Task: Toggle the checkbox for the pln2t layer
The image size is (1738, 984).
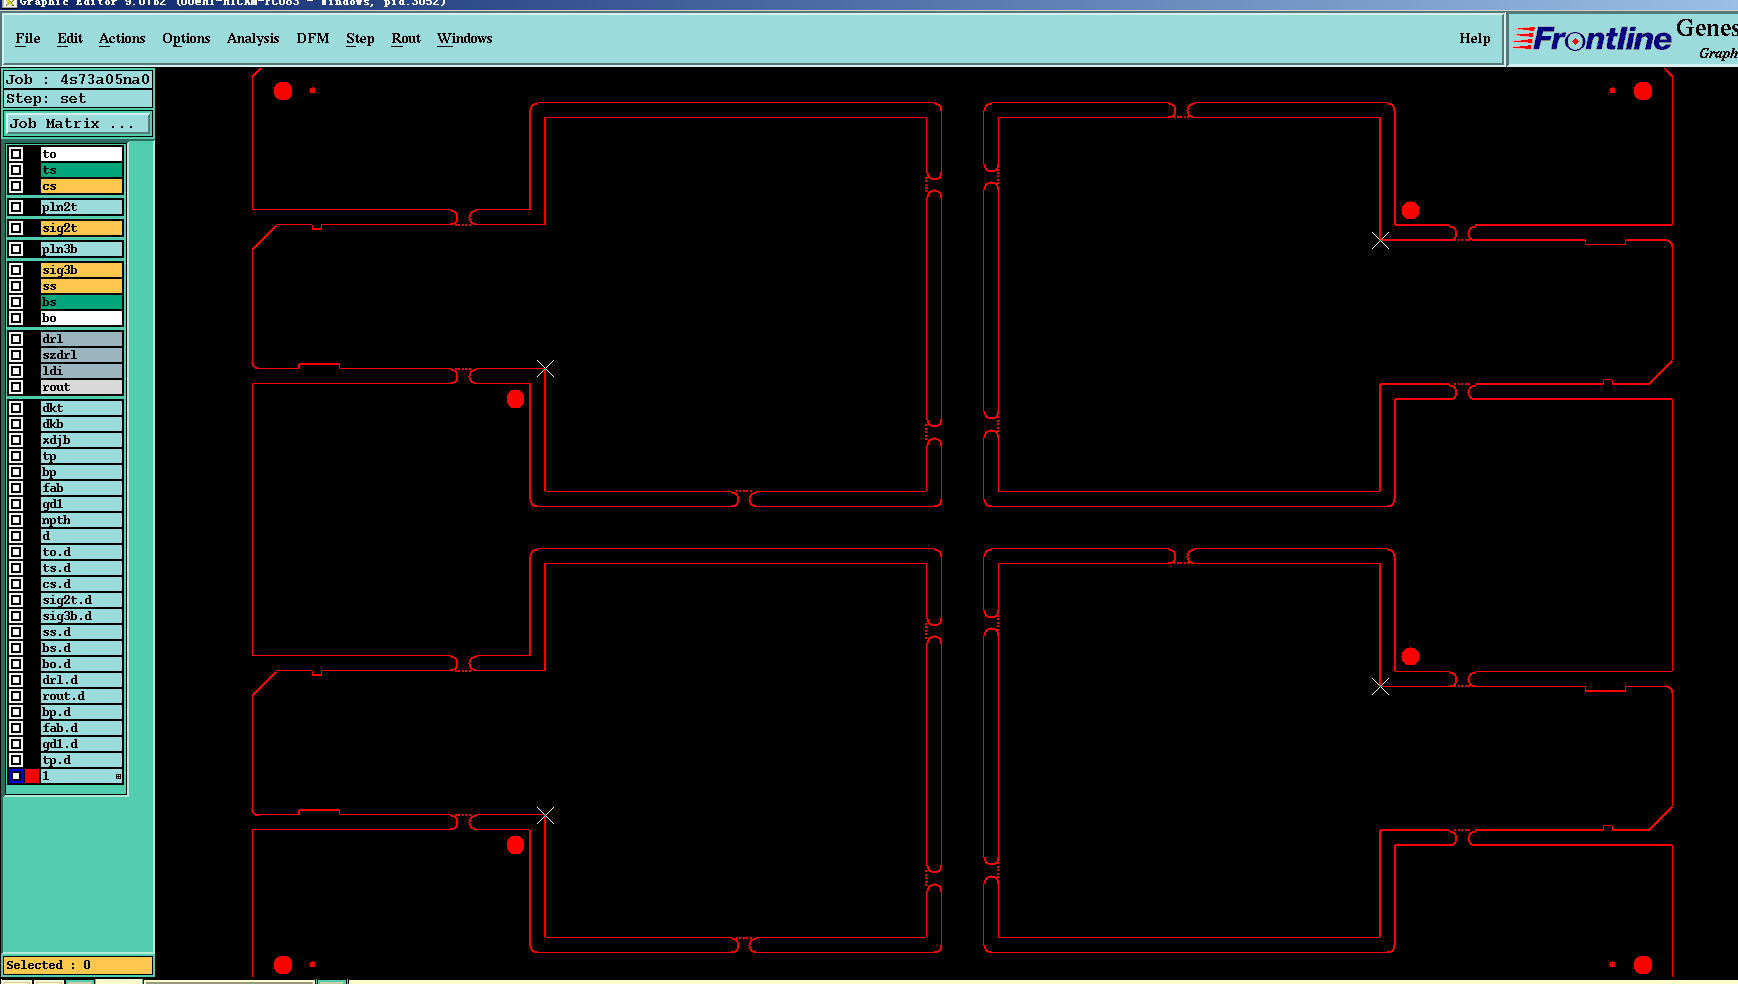Action: pyautogui.click(x=16, y=207)
